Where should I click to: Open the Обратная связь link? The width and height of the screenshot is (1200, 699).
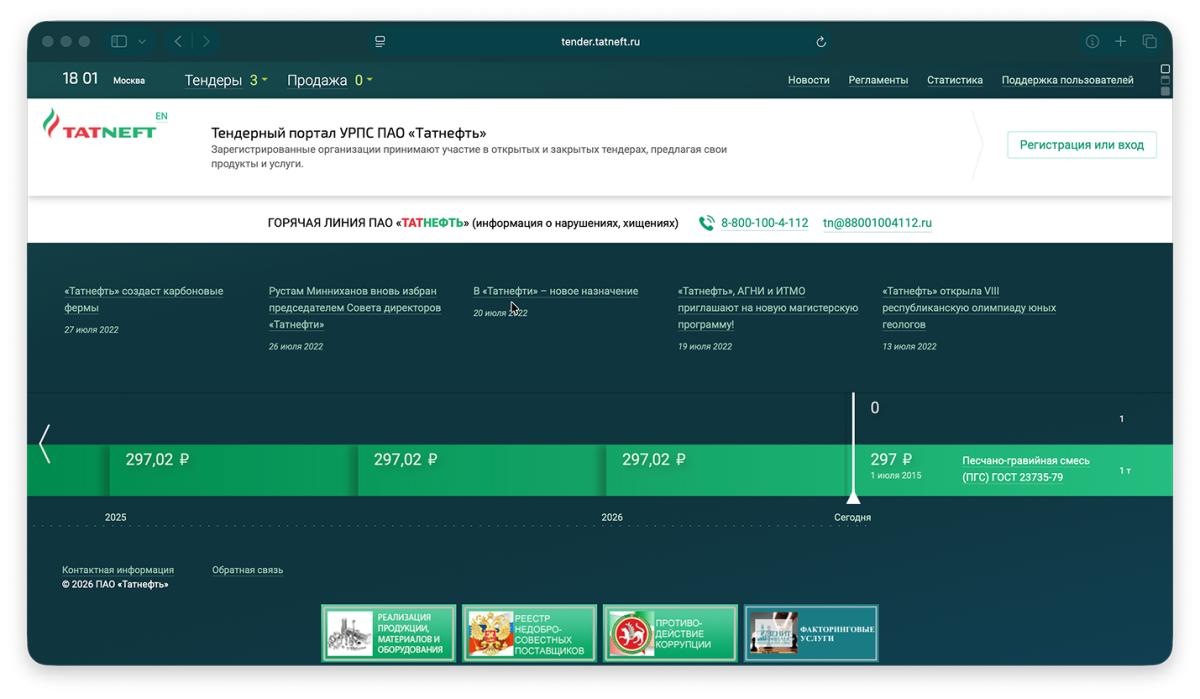pyautogui.click(x=247, y=570)
